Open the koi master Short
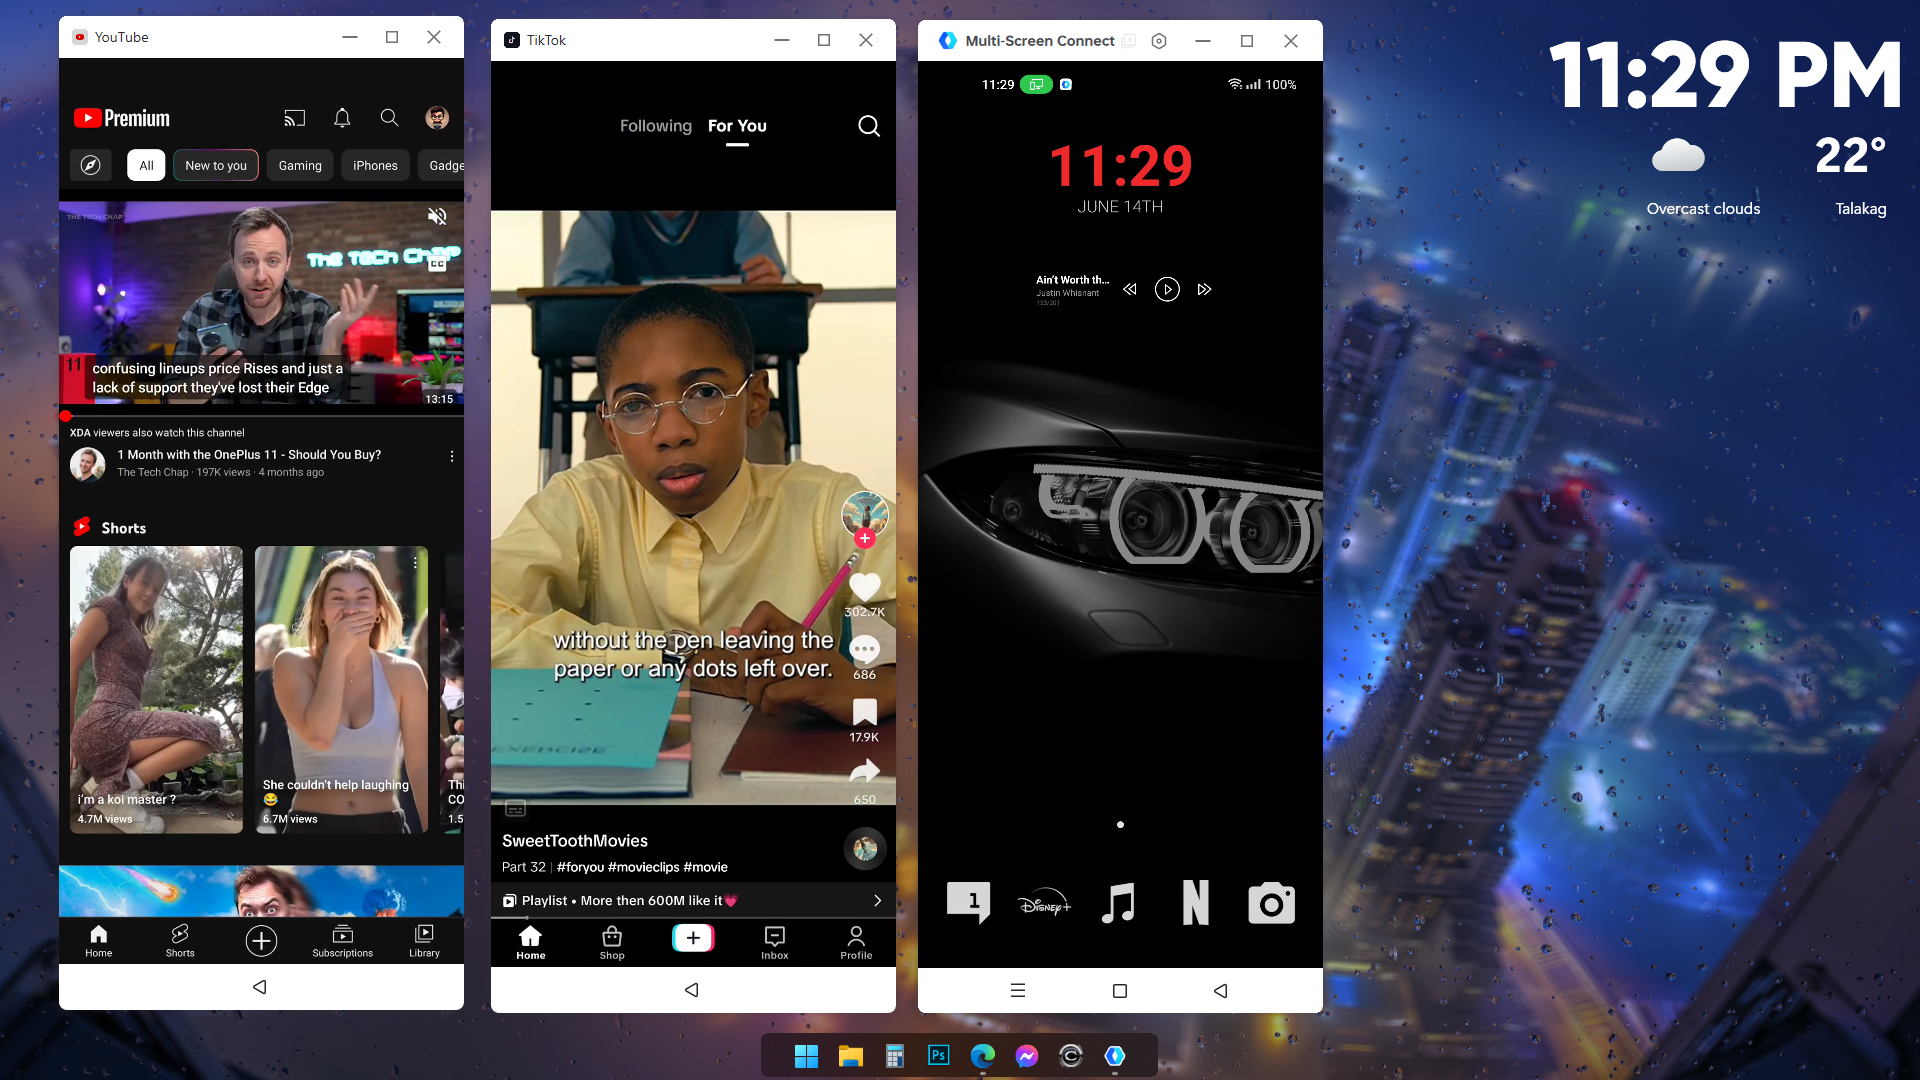Image resolution: width=1920 pixels, height=1080 pixels. point(157,689)
